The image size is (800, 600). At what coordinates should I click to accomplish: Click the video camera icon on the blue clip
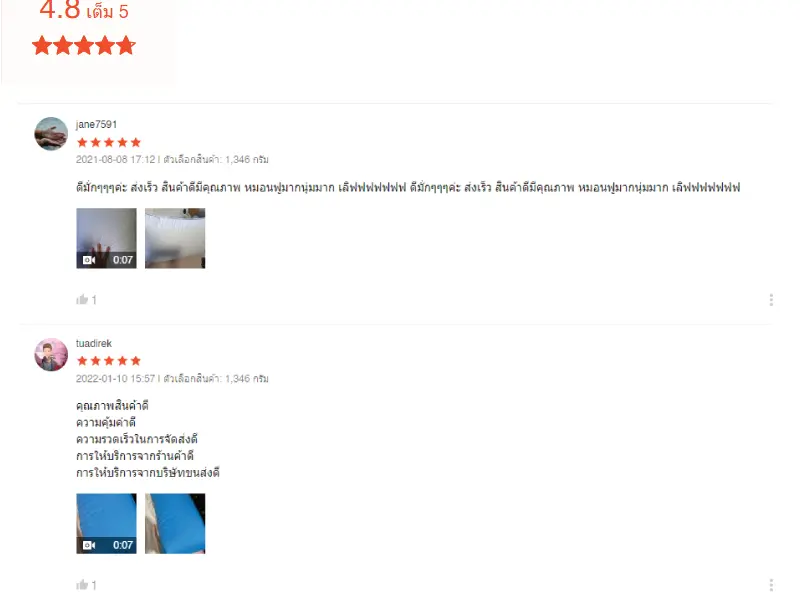pos(89,545)
